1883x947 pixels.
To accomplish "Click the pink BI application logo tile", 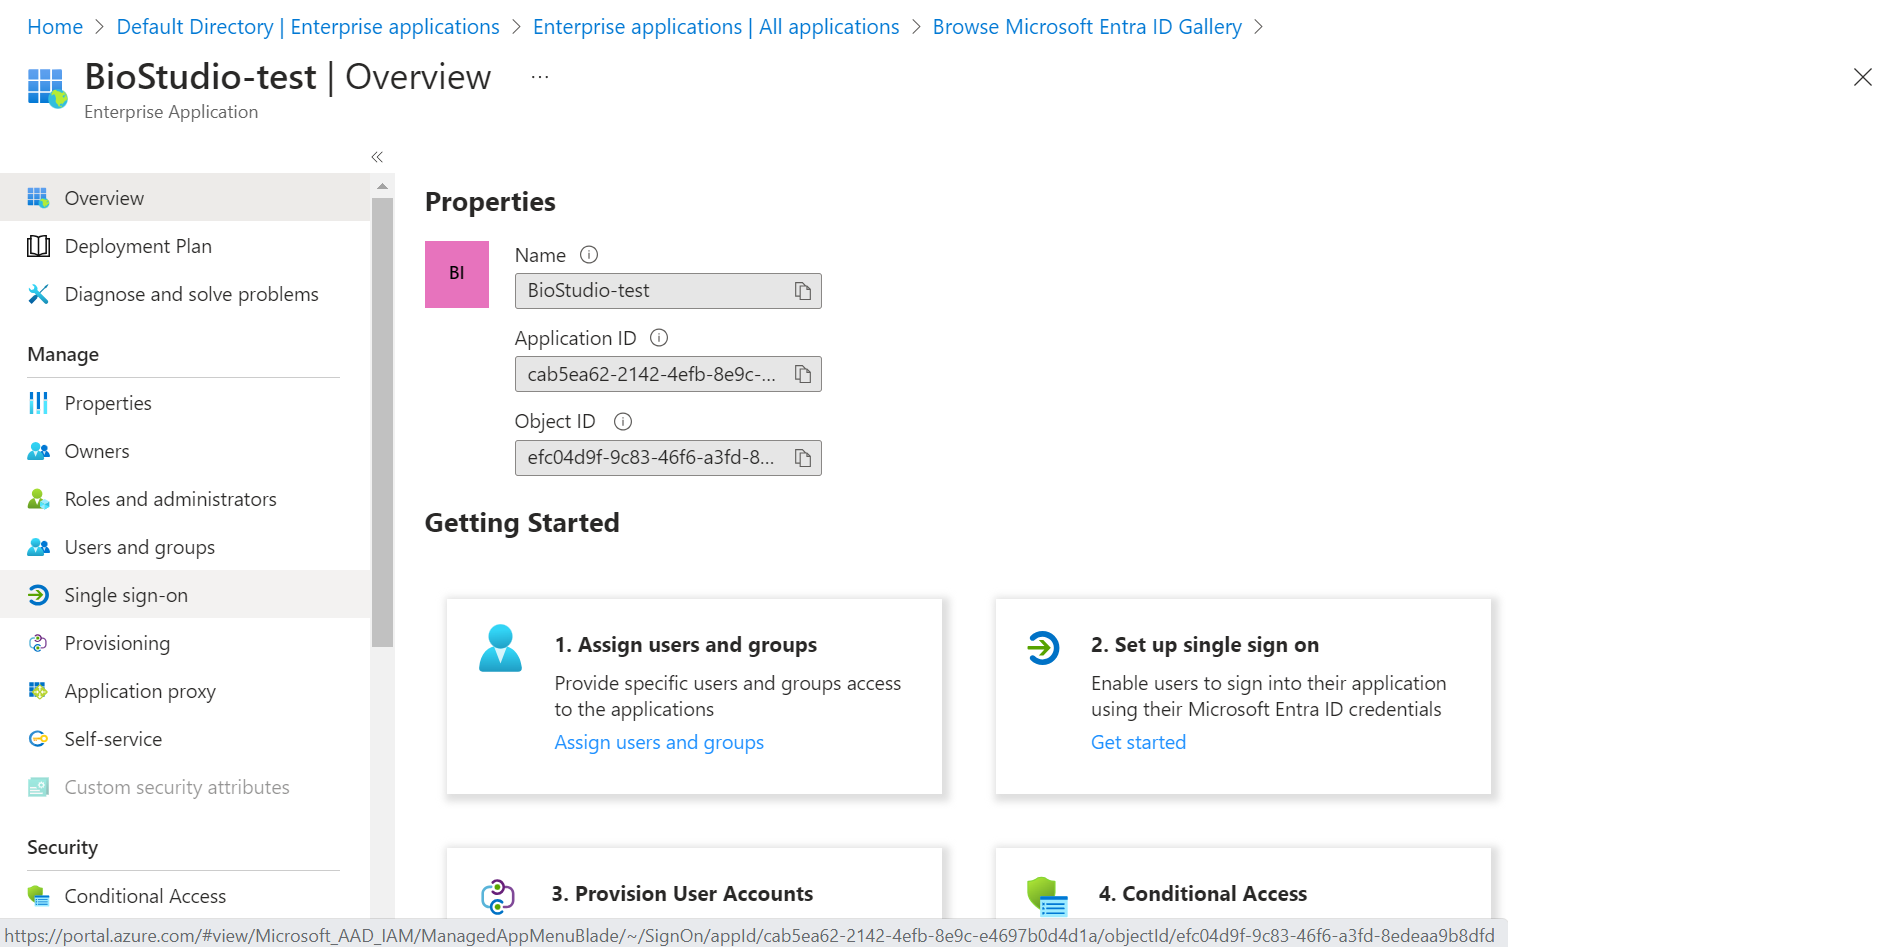I will (457, 274).
